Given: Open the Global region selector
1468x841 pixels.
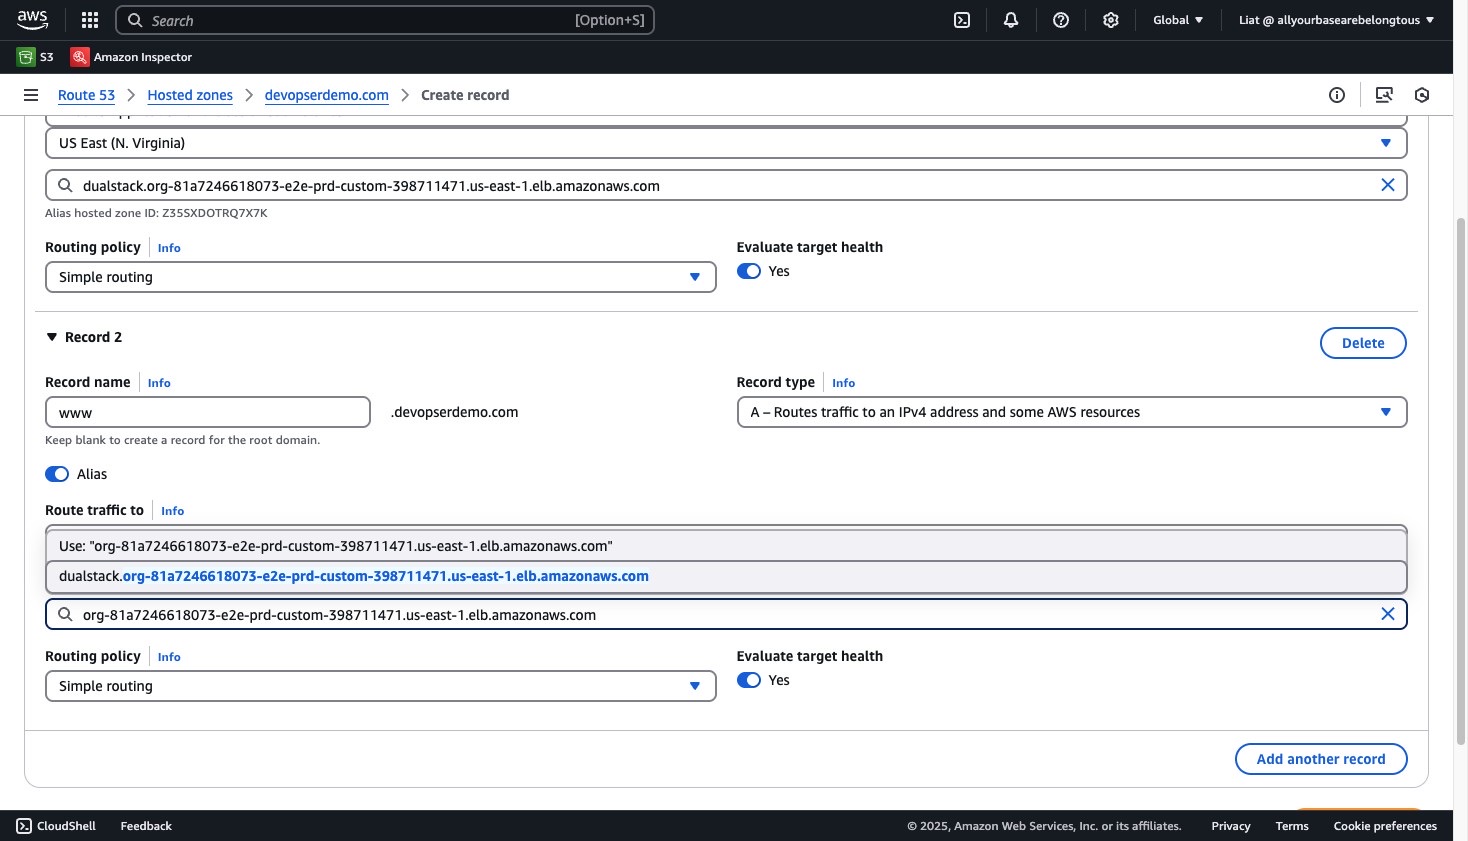Looking at the screenshot, I should point(1178,20).
